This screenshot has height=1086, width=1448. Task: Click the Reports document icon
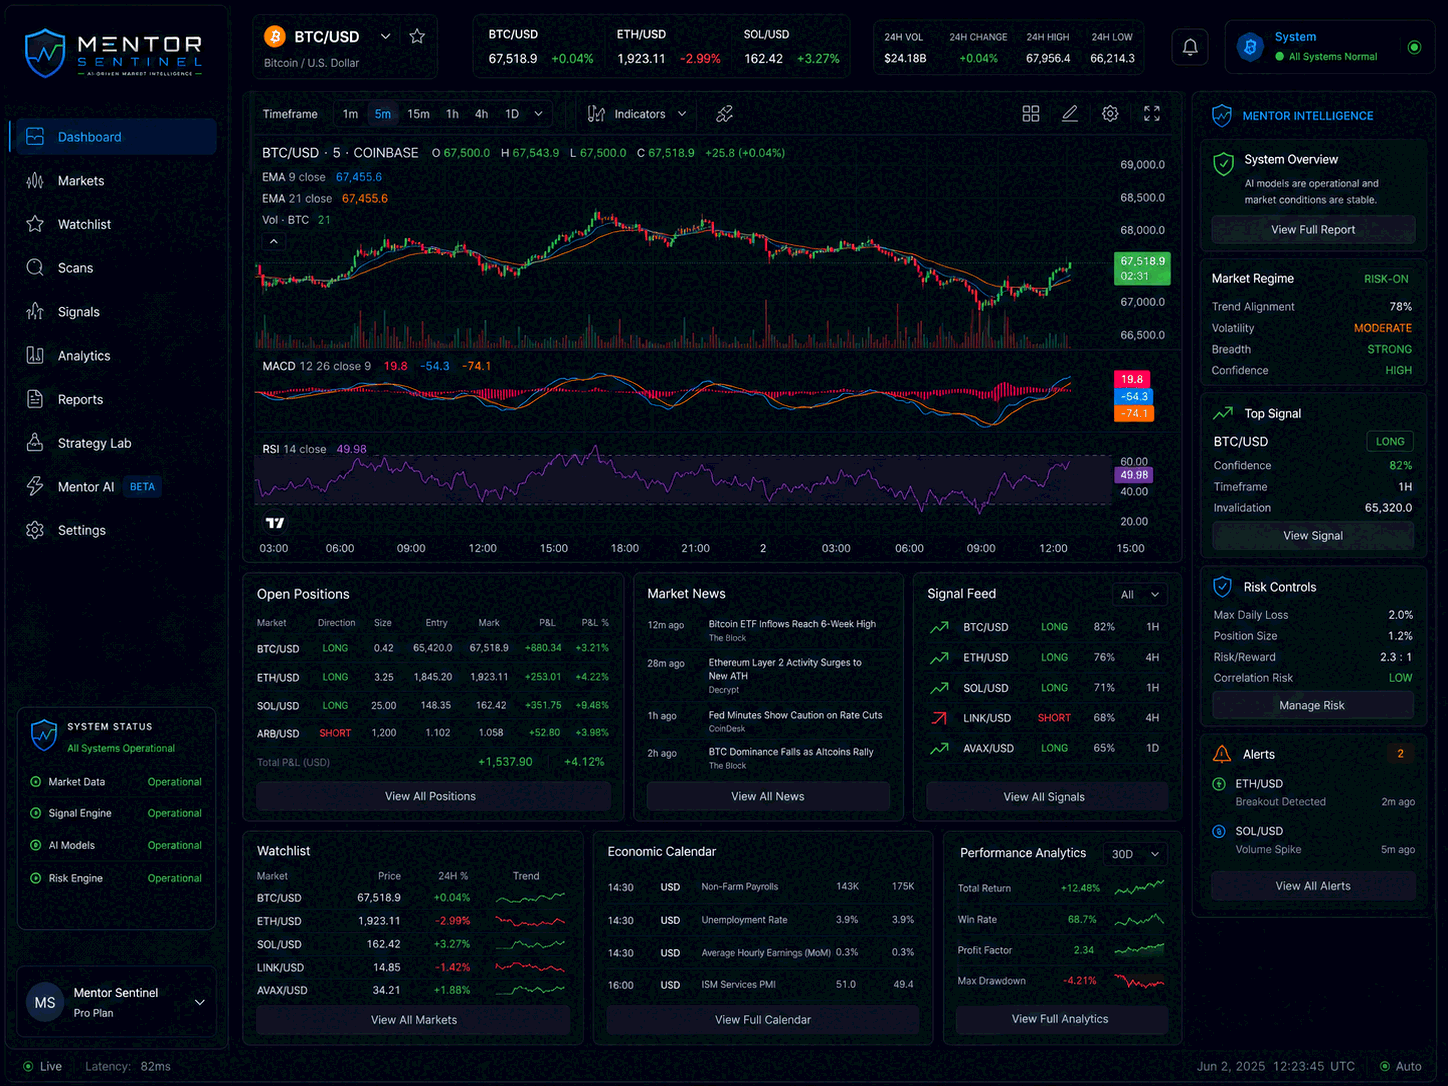tap(35, 399)
